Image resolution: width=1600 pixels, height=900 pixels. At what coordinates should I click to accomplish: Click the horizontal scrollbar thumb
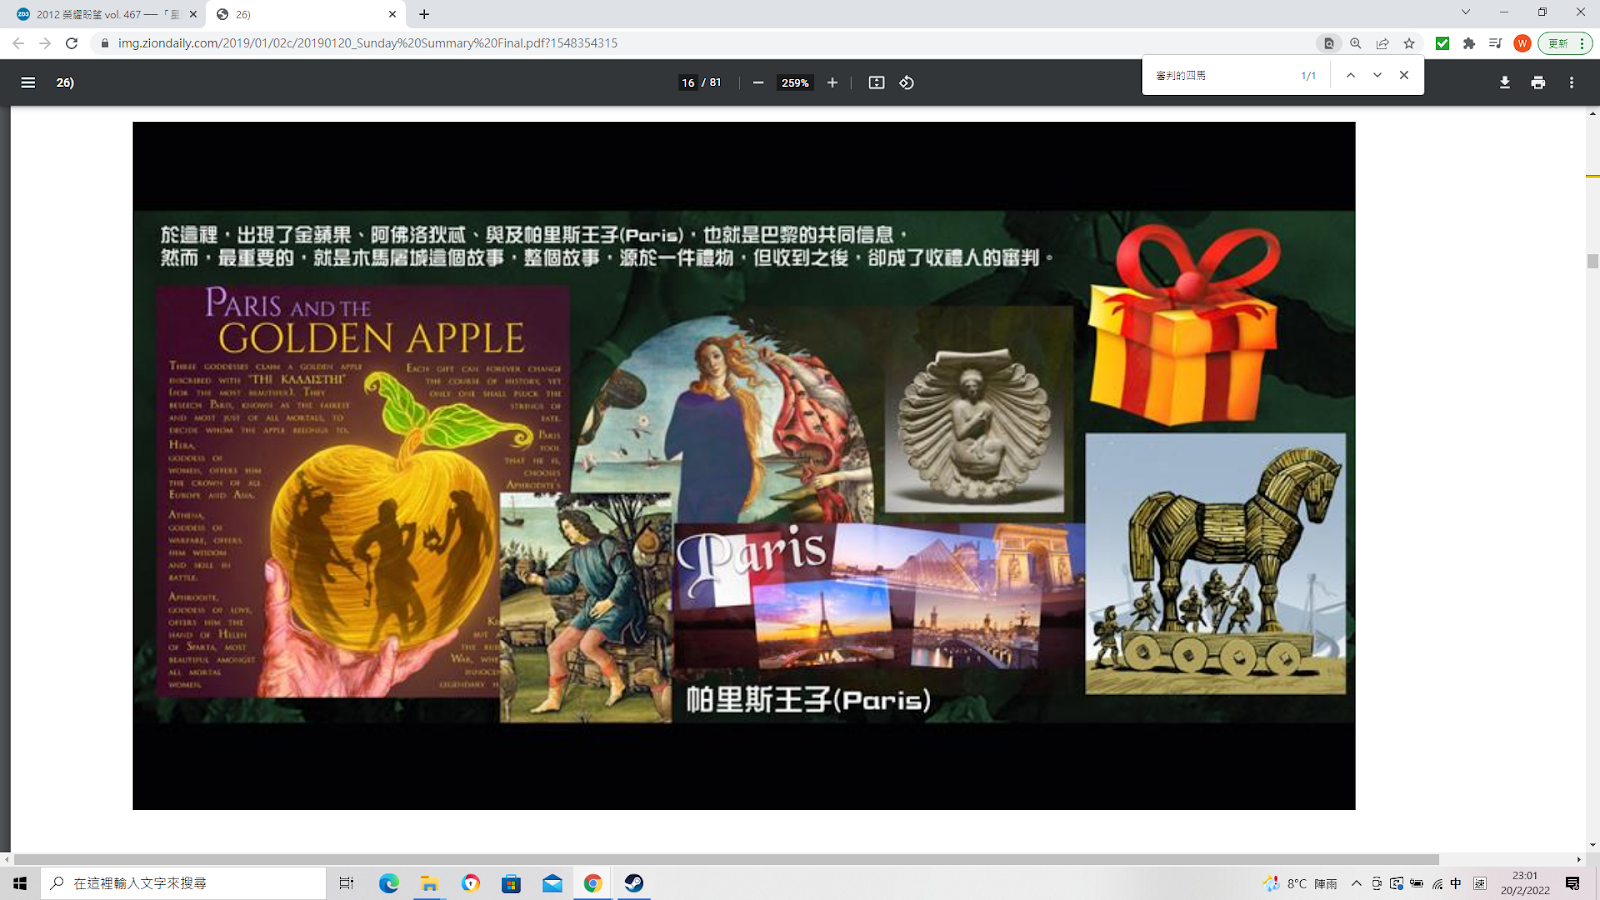[x=726, y=859]
